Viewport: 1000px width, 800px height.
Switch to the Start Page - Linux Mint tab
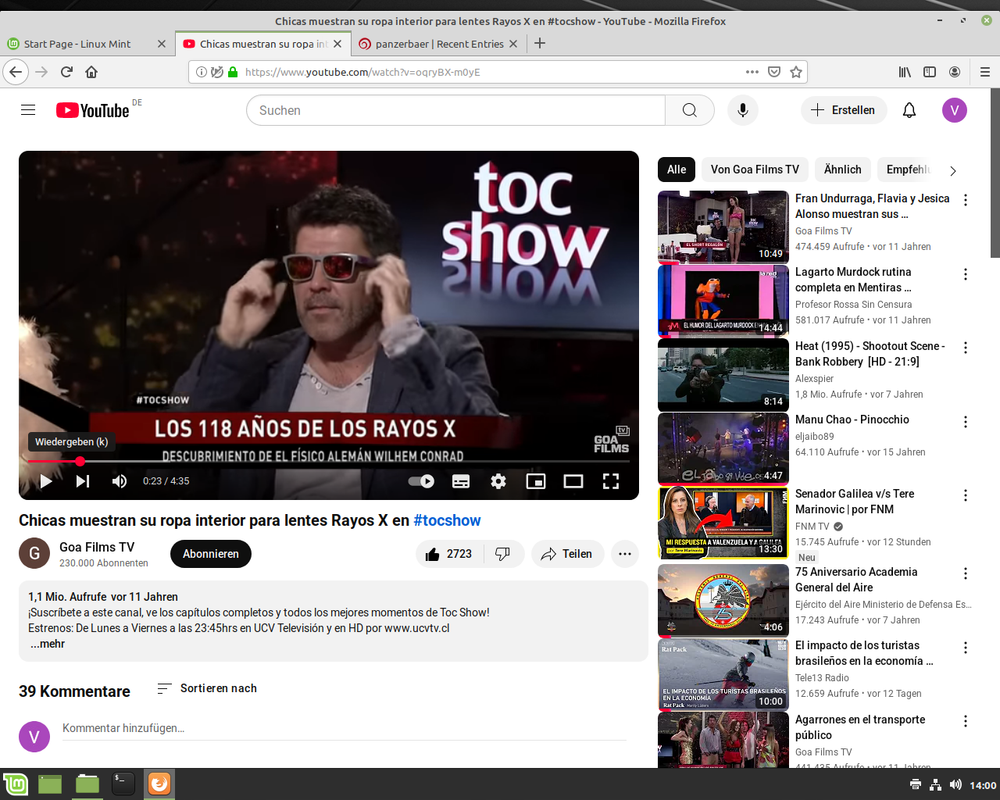87,44
